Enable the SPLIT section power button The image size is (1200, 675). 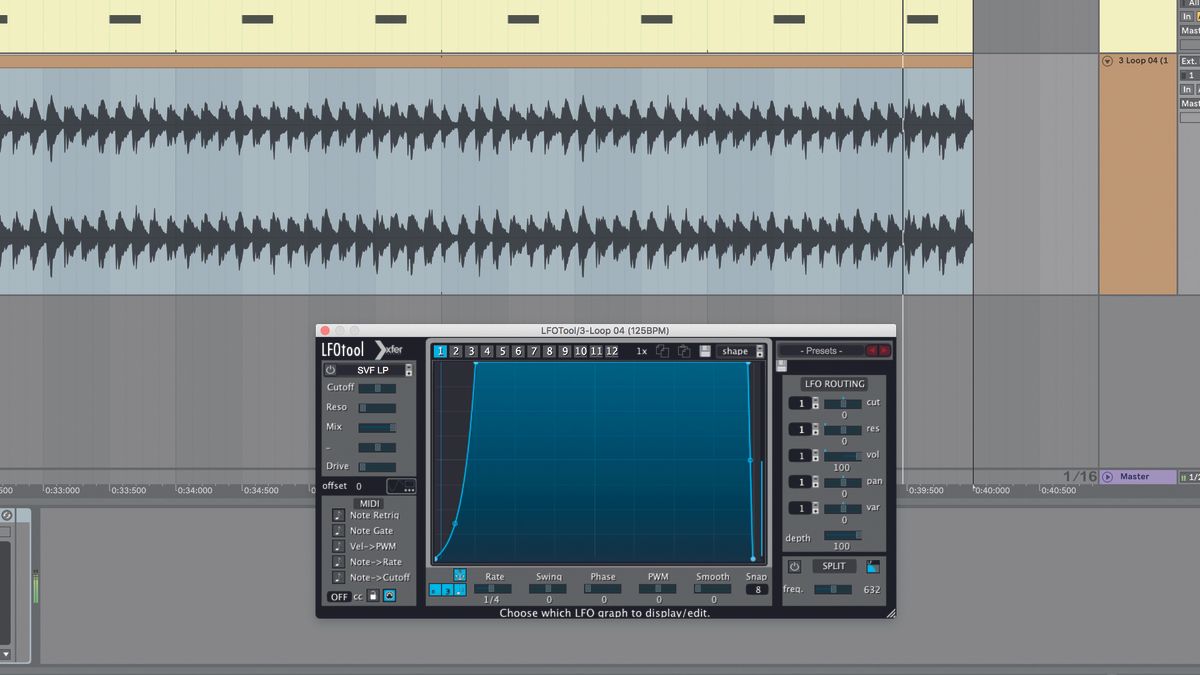(x=795, y=566)
